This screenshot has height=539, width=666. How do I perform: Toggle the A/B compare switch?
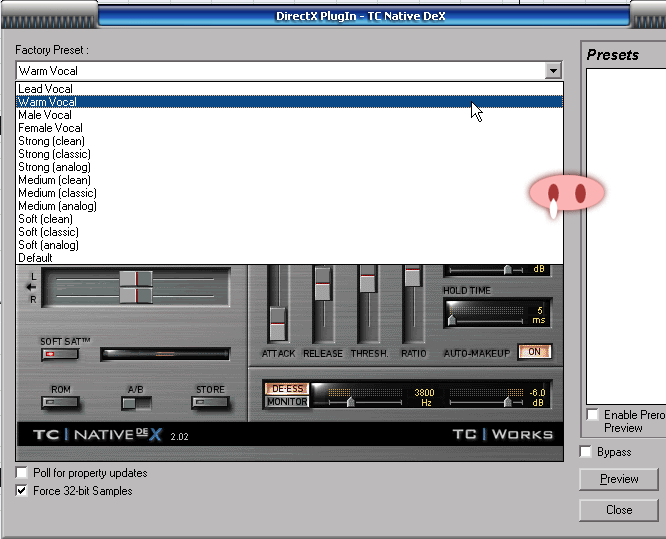point(136,403)
